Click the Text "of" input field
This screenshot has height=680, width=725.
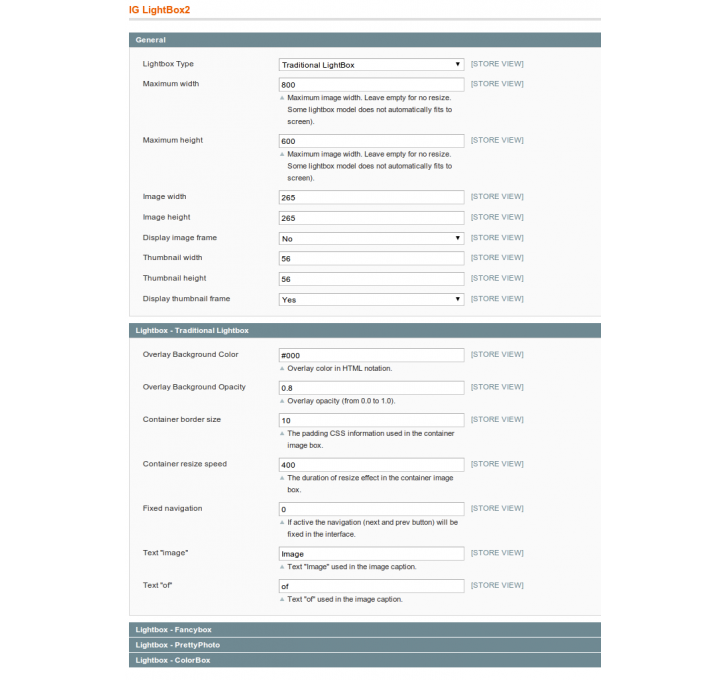tap(371, 586)
